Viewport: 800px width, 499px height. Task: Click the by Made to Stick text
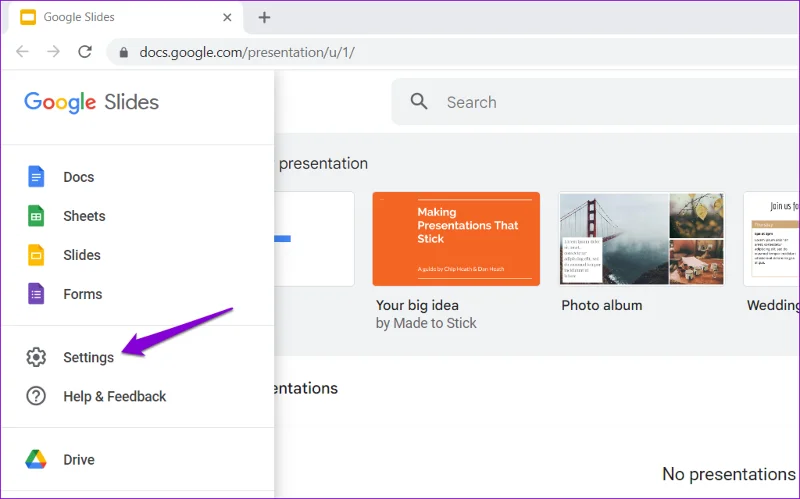point(426,323)
